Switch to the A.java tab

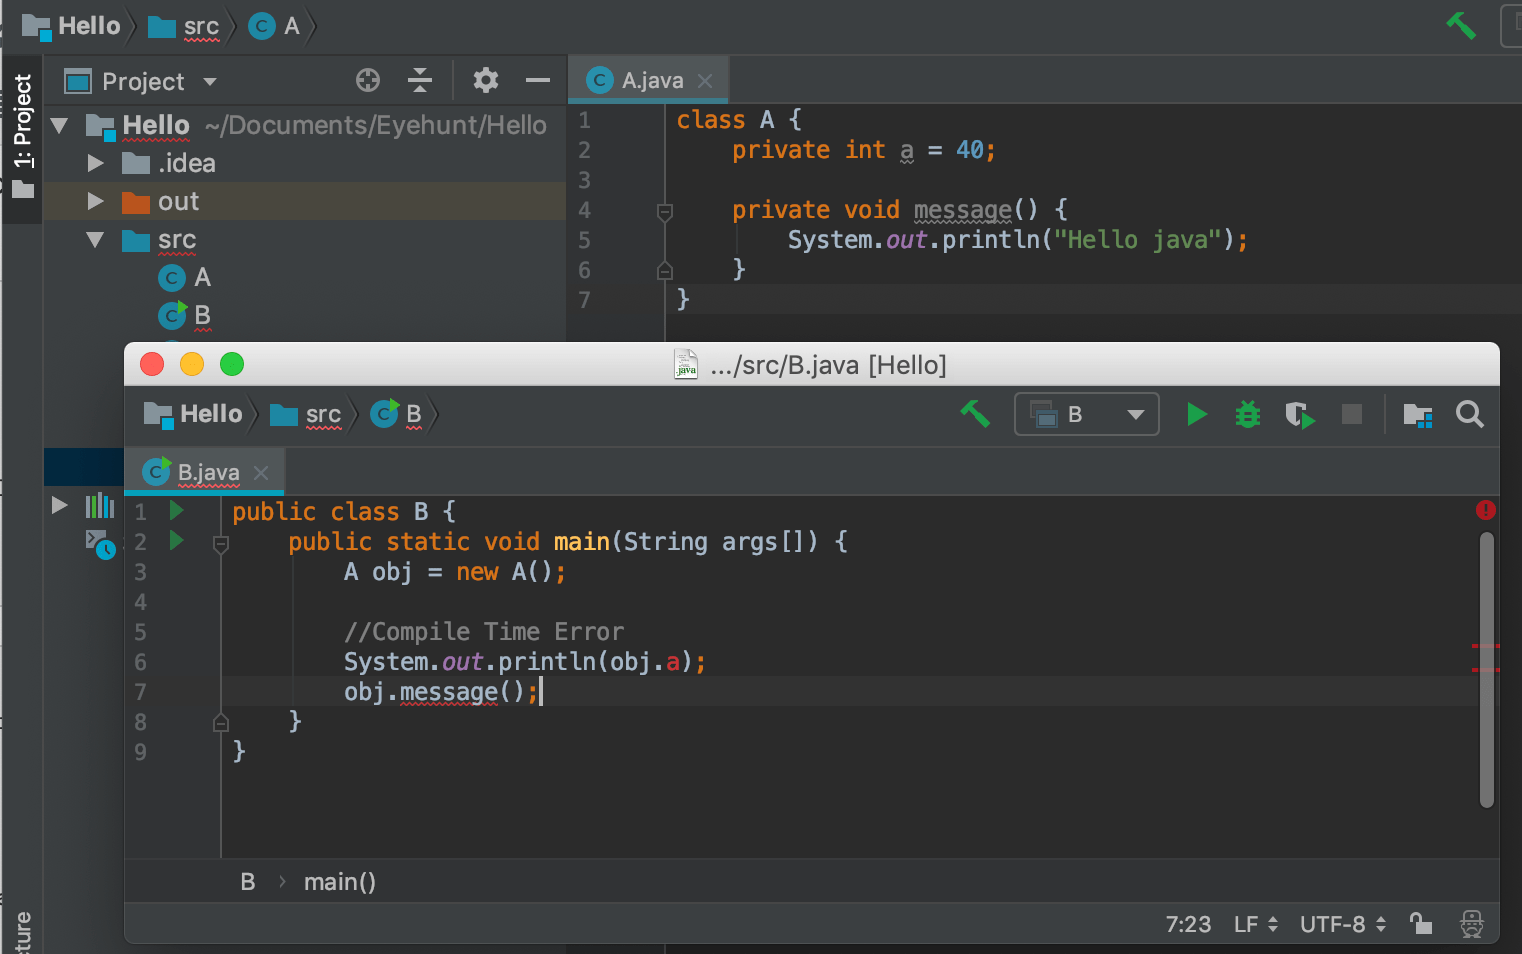645,79
